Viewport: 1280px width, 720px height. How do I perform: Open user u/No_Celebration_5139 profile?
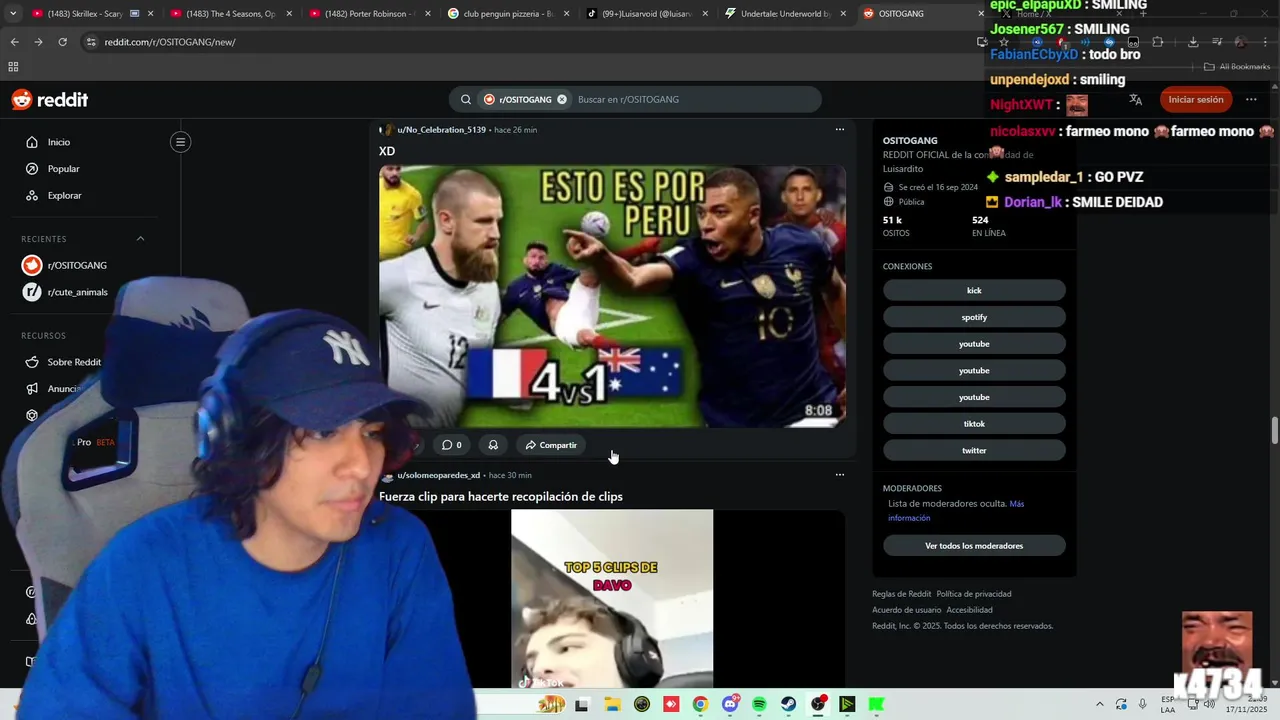441,130
